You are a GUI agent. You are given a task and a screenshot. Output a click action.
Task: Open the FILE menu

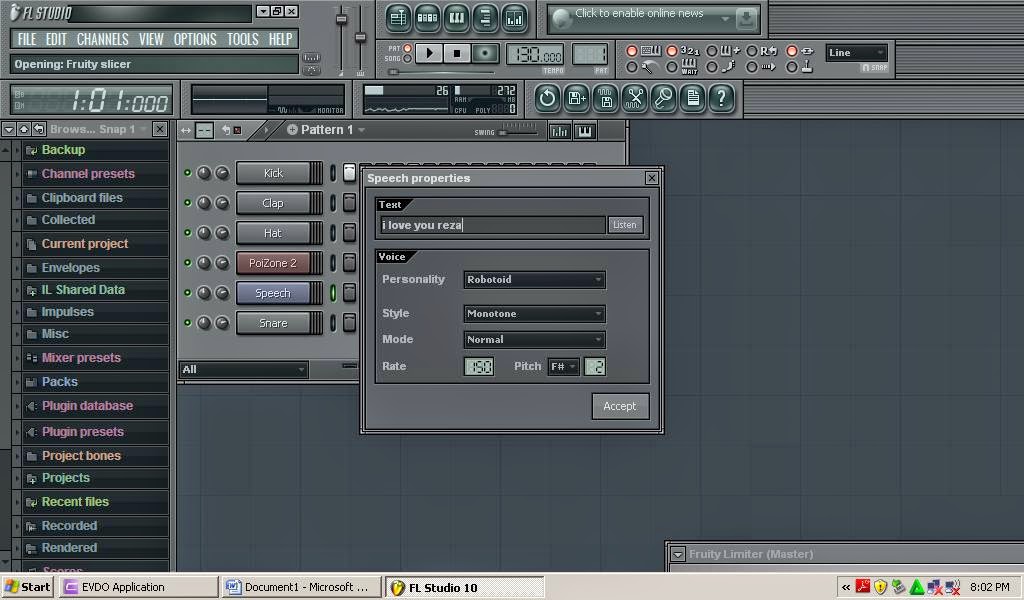(x=27, y=39)
